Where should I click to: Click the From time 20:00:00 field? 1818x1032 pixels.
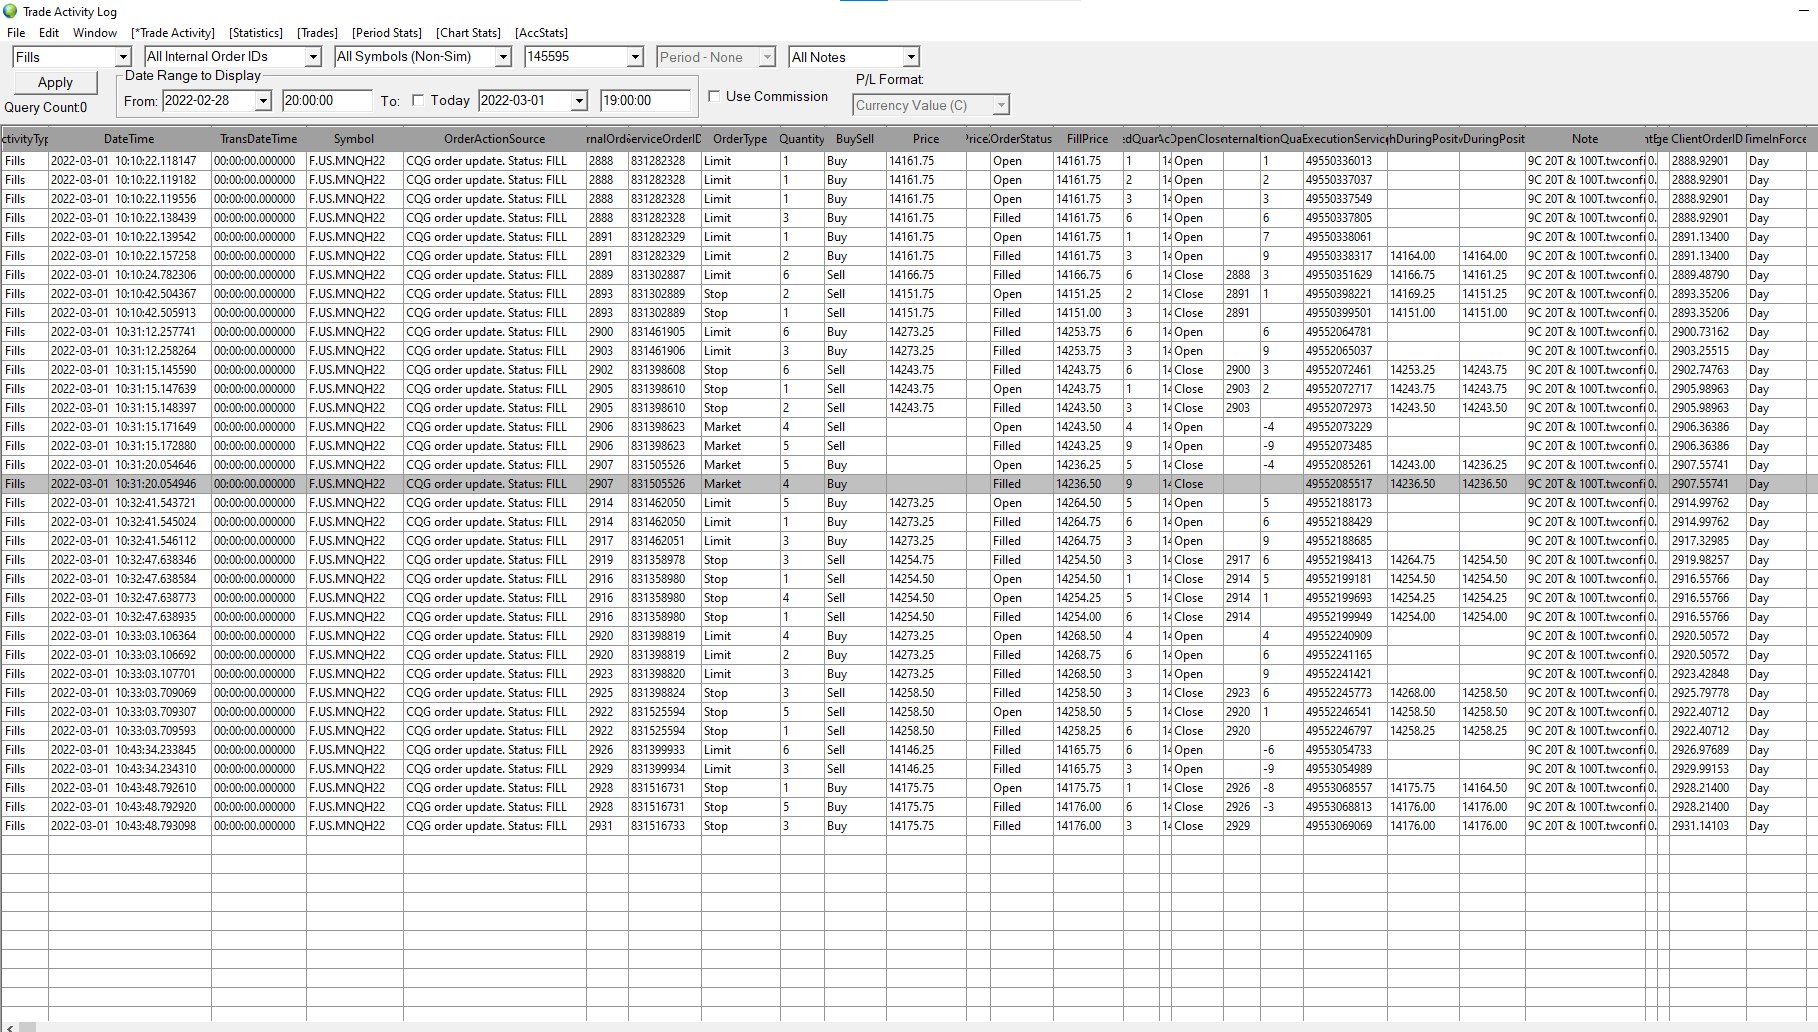pos(326,100)
